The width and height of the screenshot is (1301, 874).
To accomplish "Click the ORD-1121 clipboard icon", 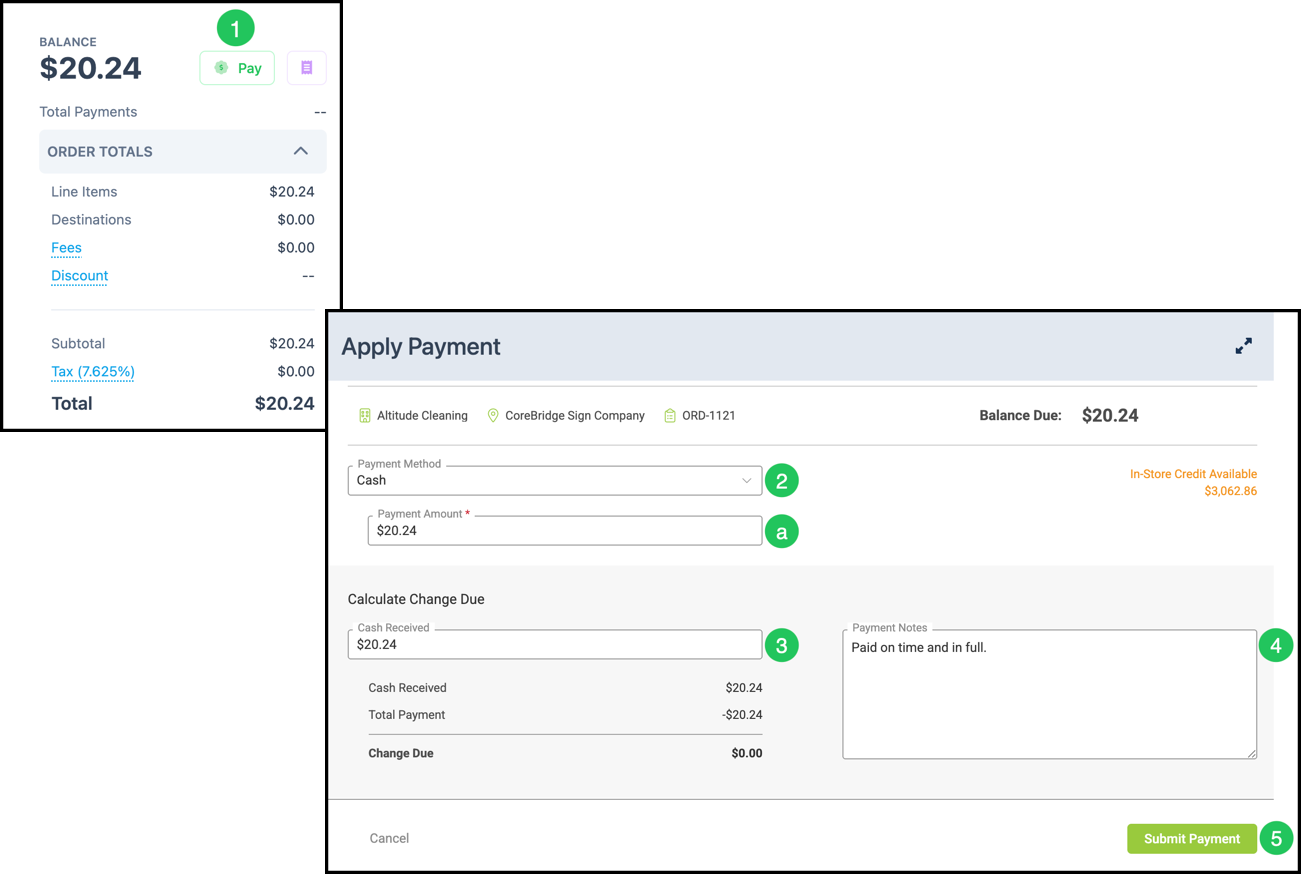I will point(670,415).
